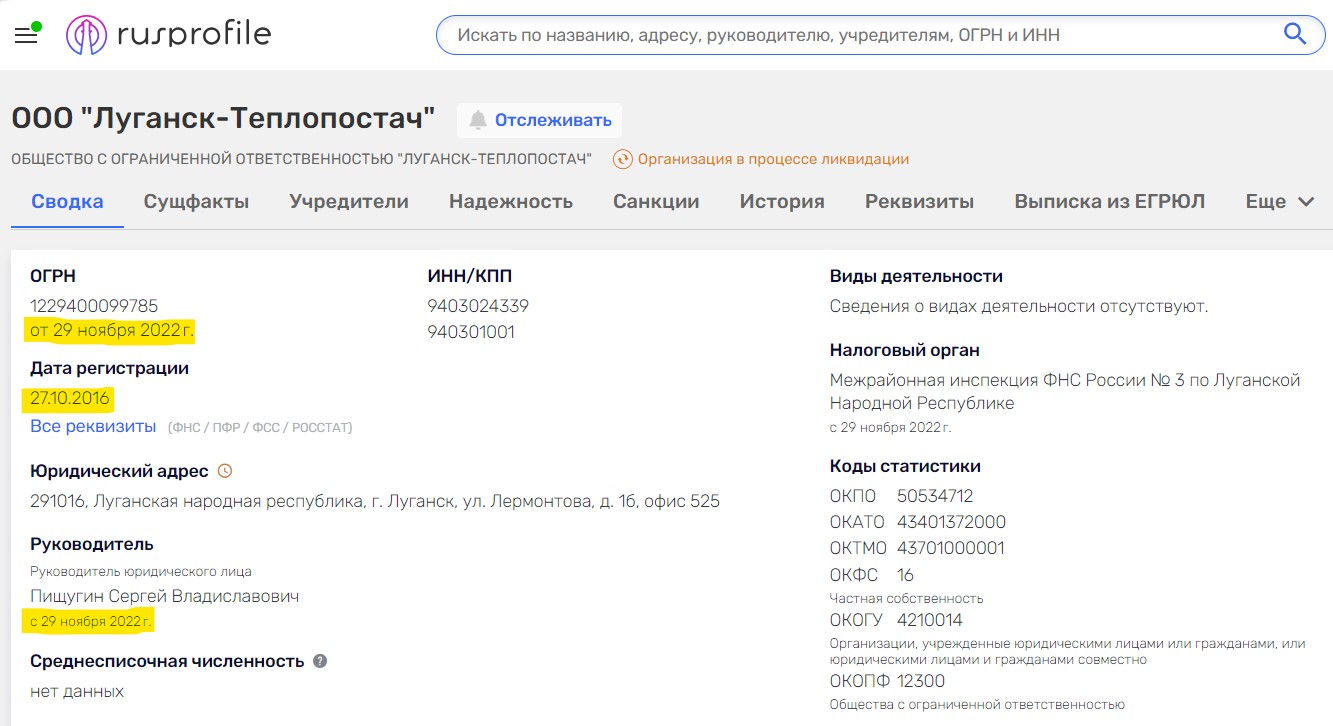
Task: Click ОКФС value 16
Action: coord(906,575)
